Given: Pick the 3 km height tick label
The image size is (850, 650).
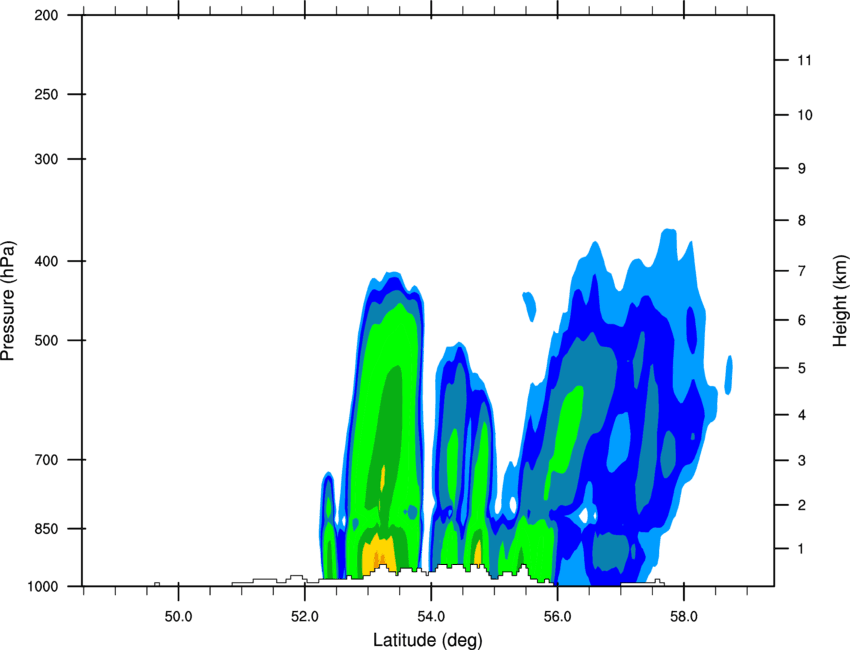Looking at the screenshot, I should point(802,461).
